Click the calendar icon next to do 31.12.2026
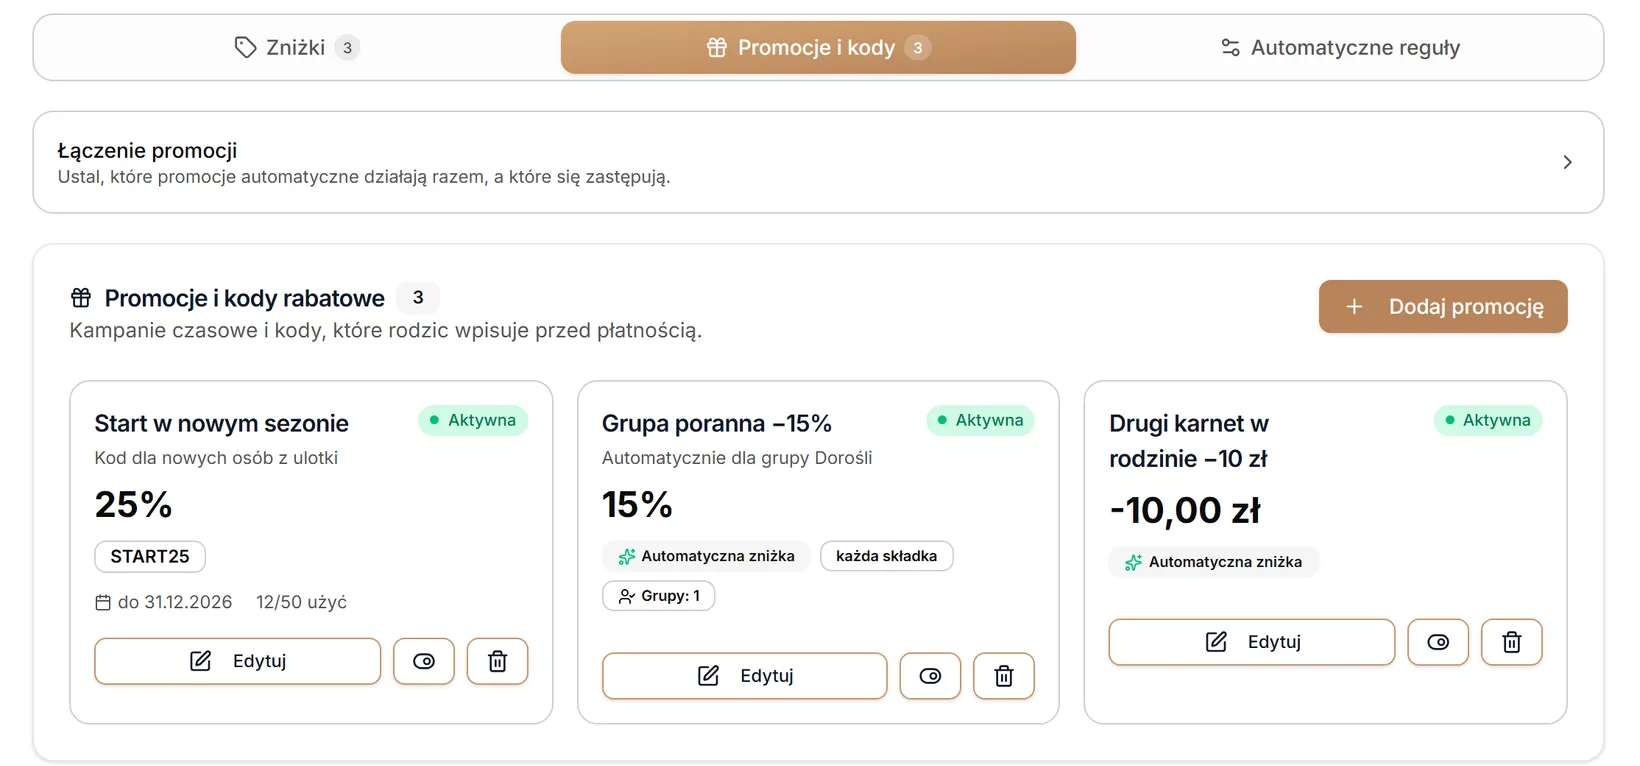The height and width of the screenshot is (766, 1640). pos(103,602)
